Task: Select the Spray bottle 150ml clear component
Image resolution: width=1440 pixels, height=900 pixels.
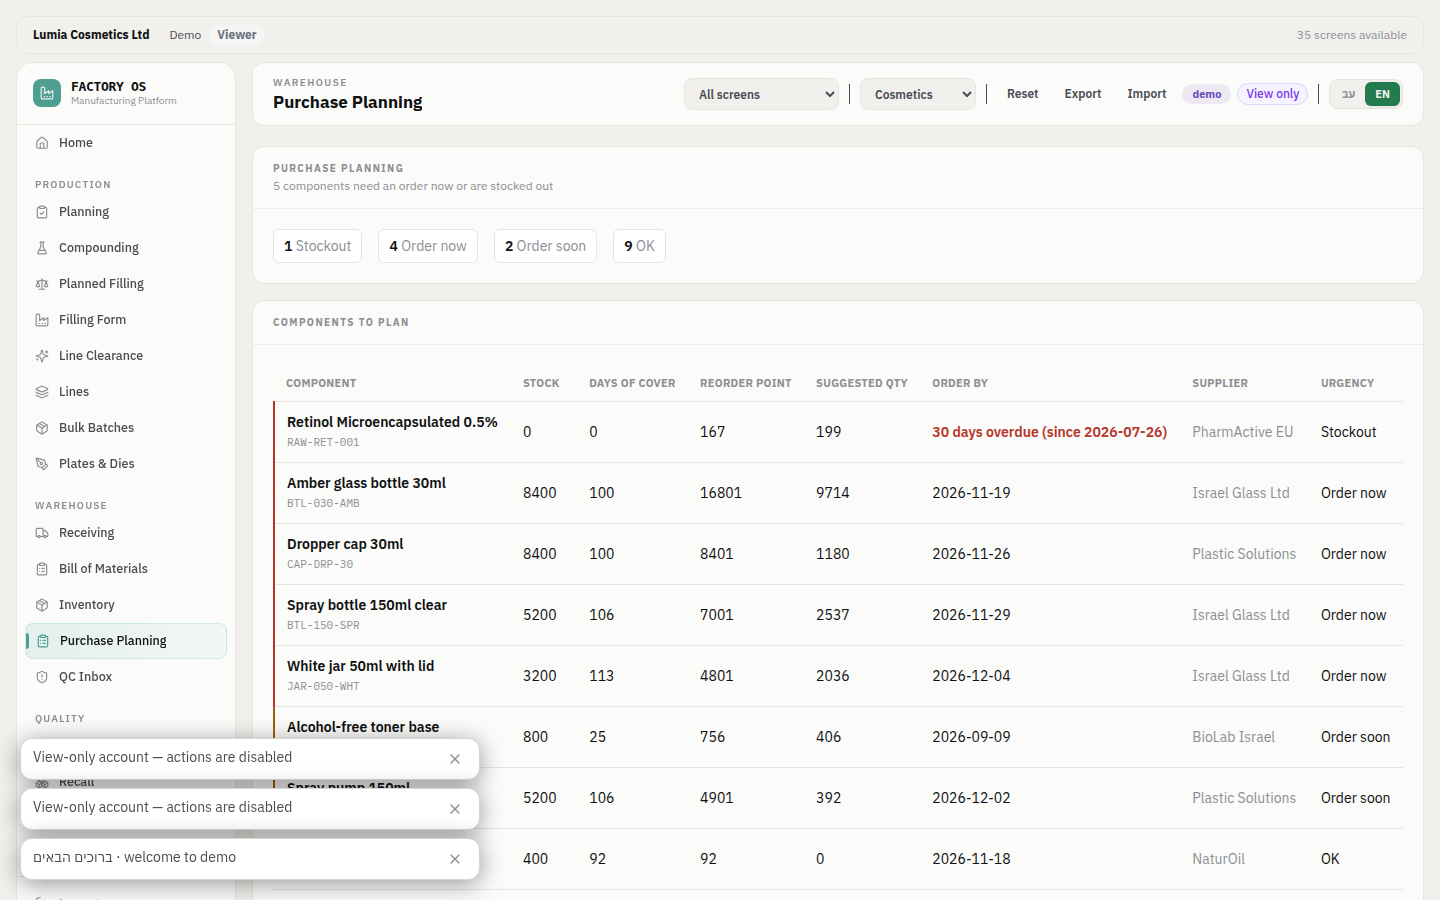Action: pos(367,605)
